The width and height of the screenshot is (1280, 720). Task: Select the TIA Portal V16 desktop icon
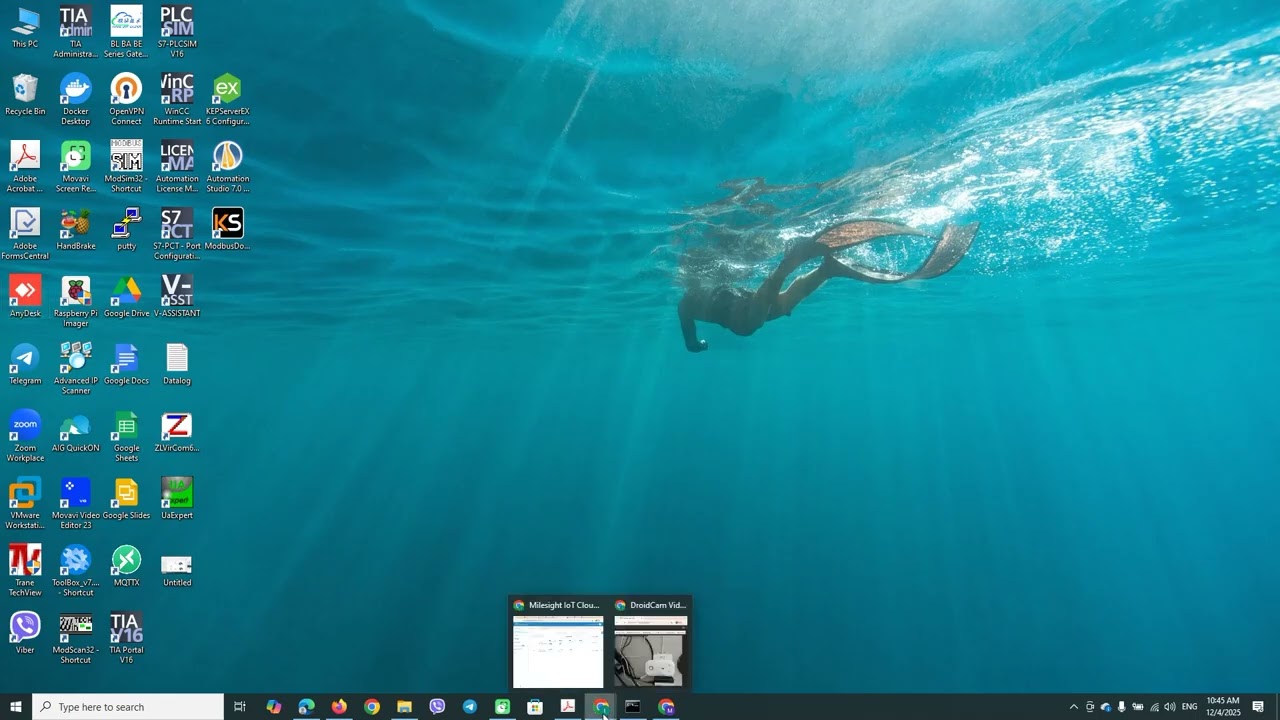(x=126, y=638)
